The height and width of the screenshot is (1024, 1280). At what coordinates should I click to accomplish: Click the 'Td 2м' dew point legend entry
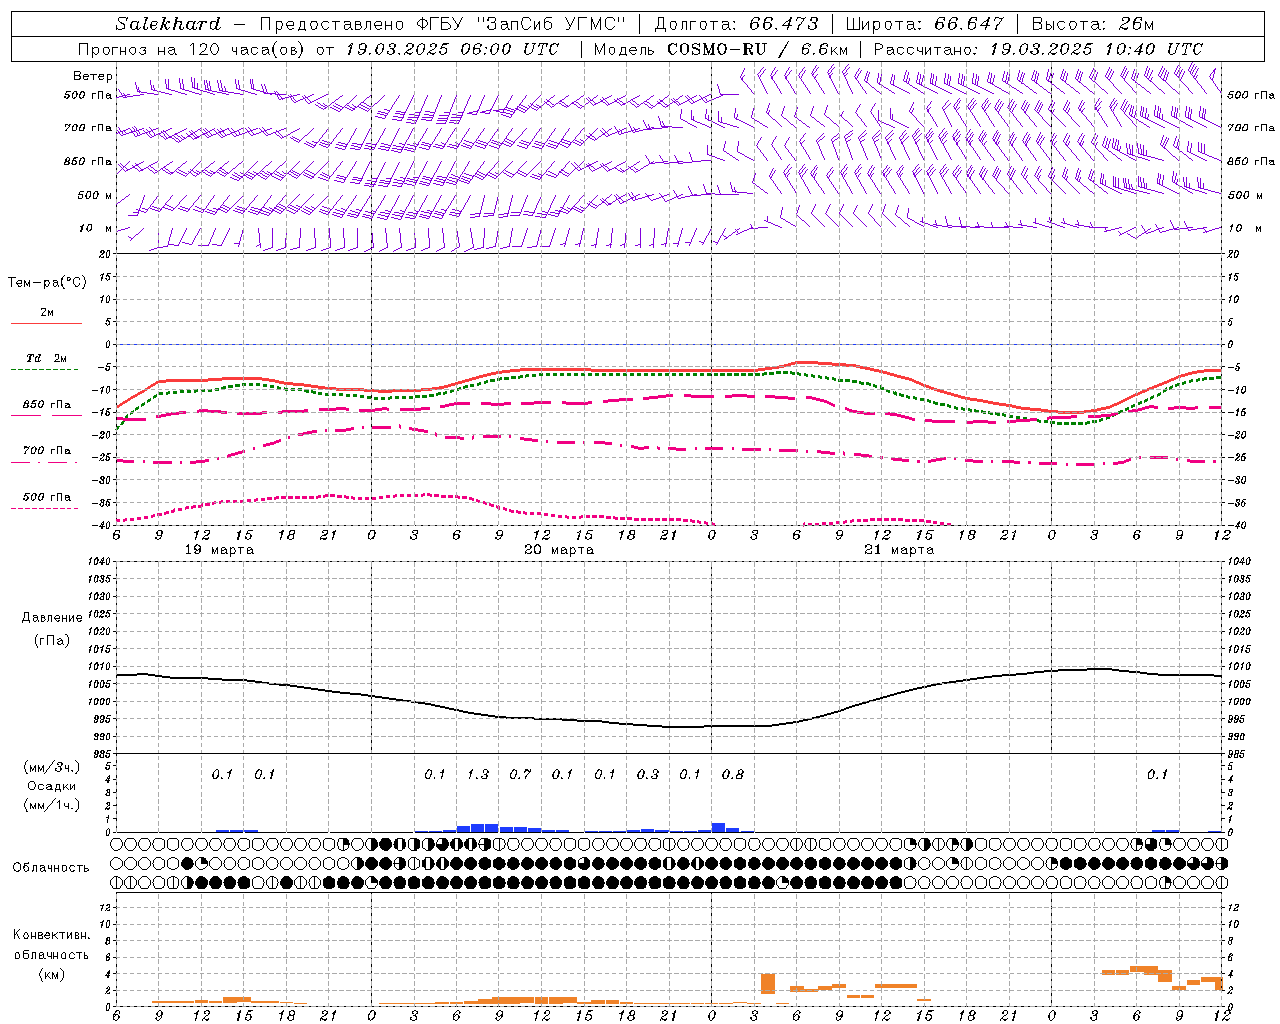pyautogui.click(x=47, y=358)
